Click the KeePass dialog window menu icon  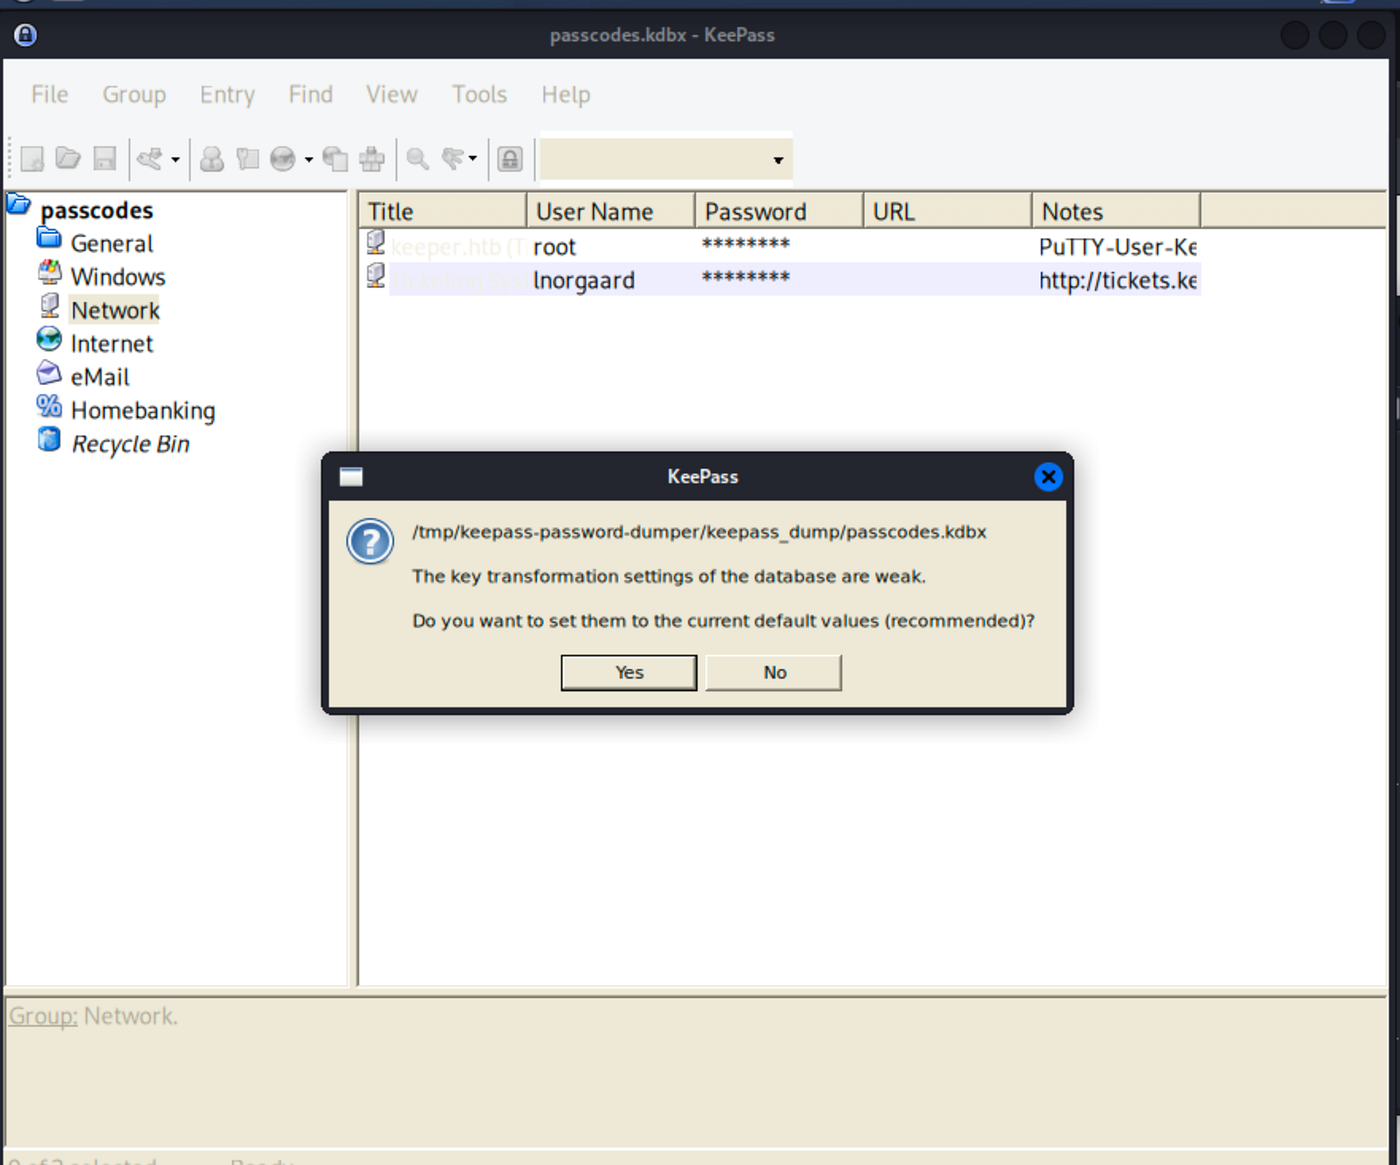point(351,477)
